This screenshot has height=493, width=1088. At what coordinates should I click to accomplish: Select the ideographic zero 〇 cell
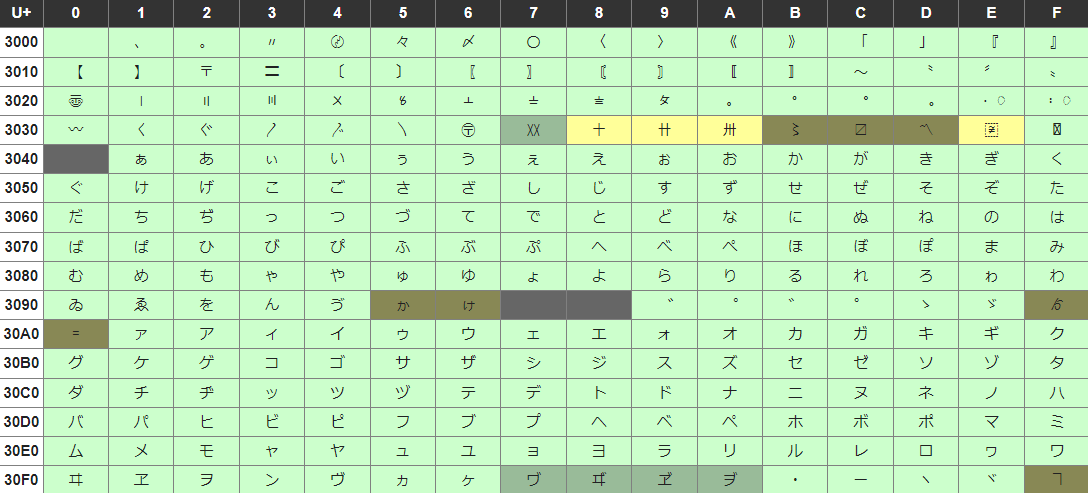(x=533, y=43)
